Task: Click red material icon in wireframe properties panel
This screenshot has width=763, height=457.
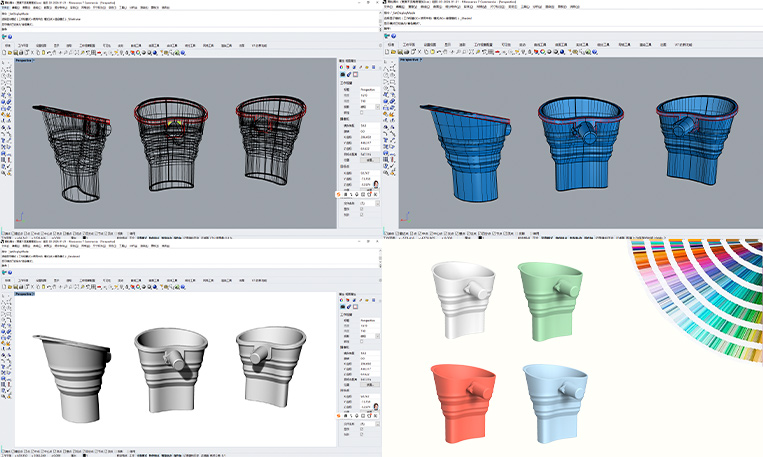Action: [348, 67]
